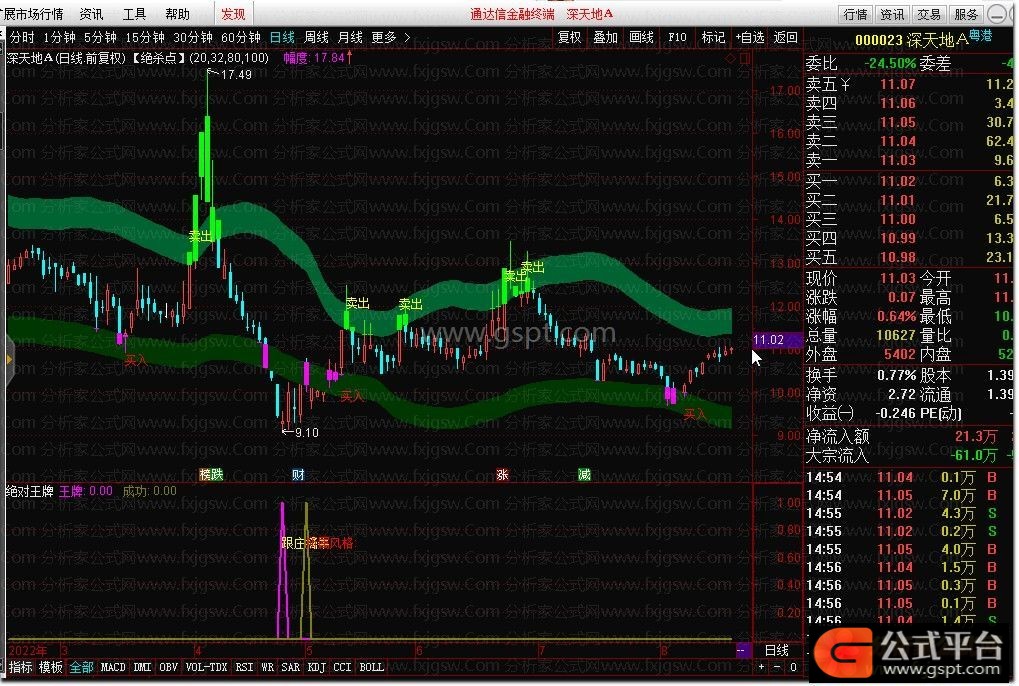
Task: Zoom out chart with the minus button
Action: 777,667
